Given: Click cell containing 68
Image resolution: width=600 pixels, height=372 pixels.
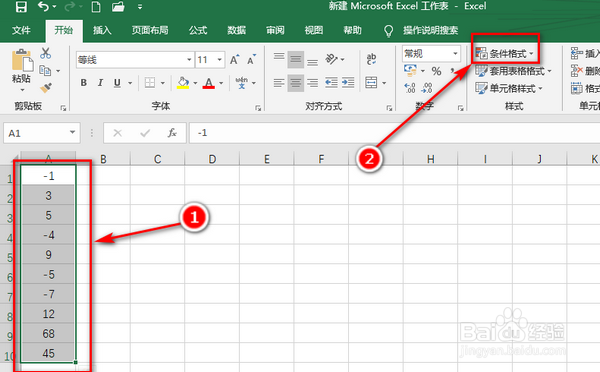Looking at the screenshot, I should (48, 334).
